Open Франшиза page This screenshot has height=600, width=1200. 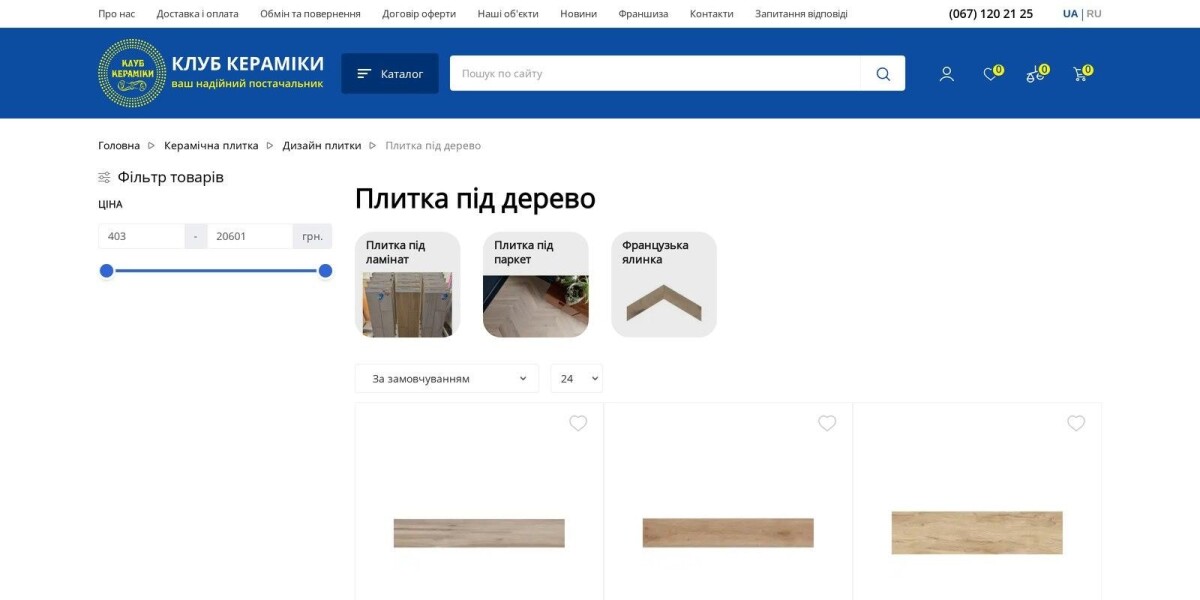click(x=643, y=14)
